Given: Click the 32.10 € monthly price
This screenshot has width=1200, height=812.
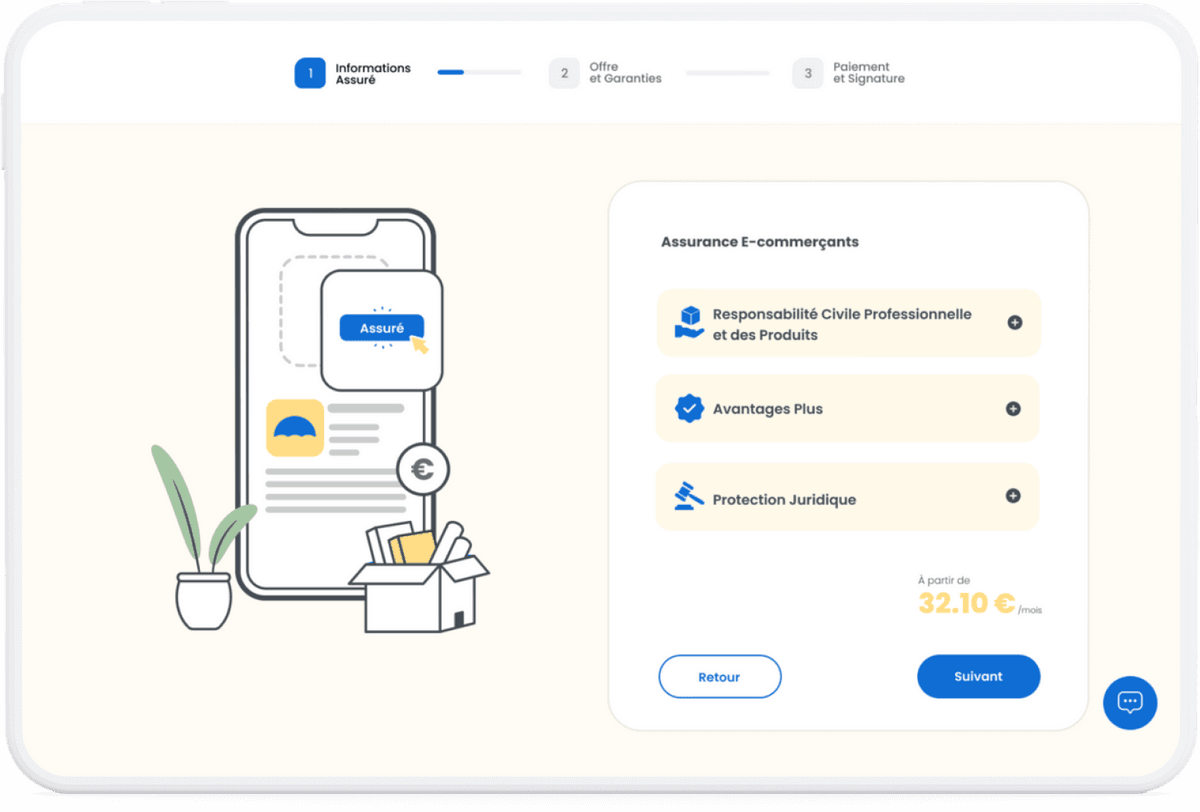Looking at the screenshot, I should pos(966,603).
